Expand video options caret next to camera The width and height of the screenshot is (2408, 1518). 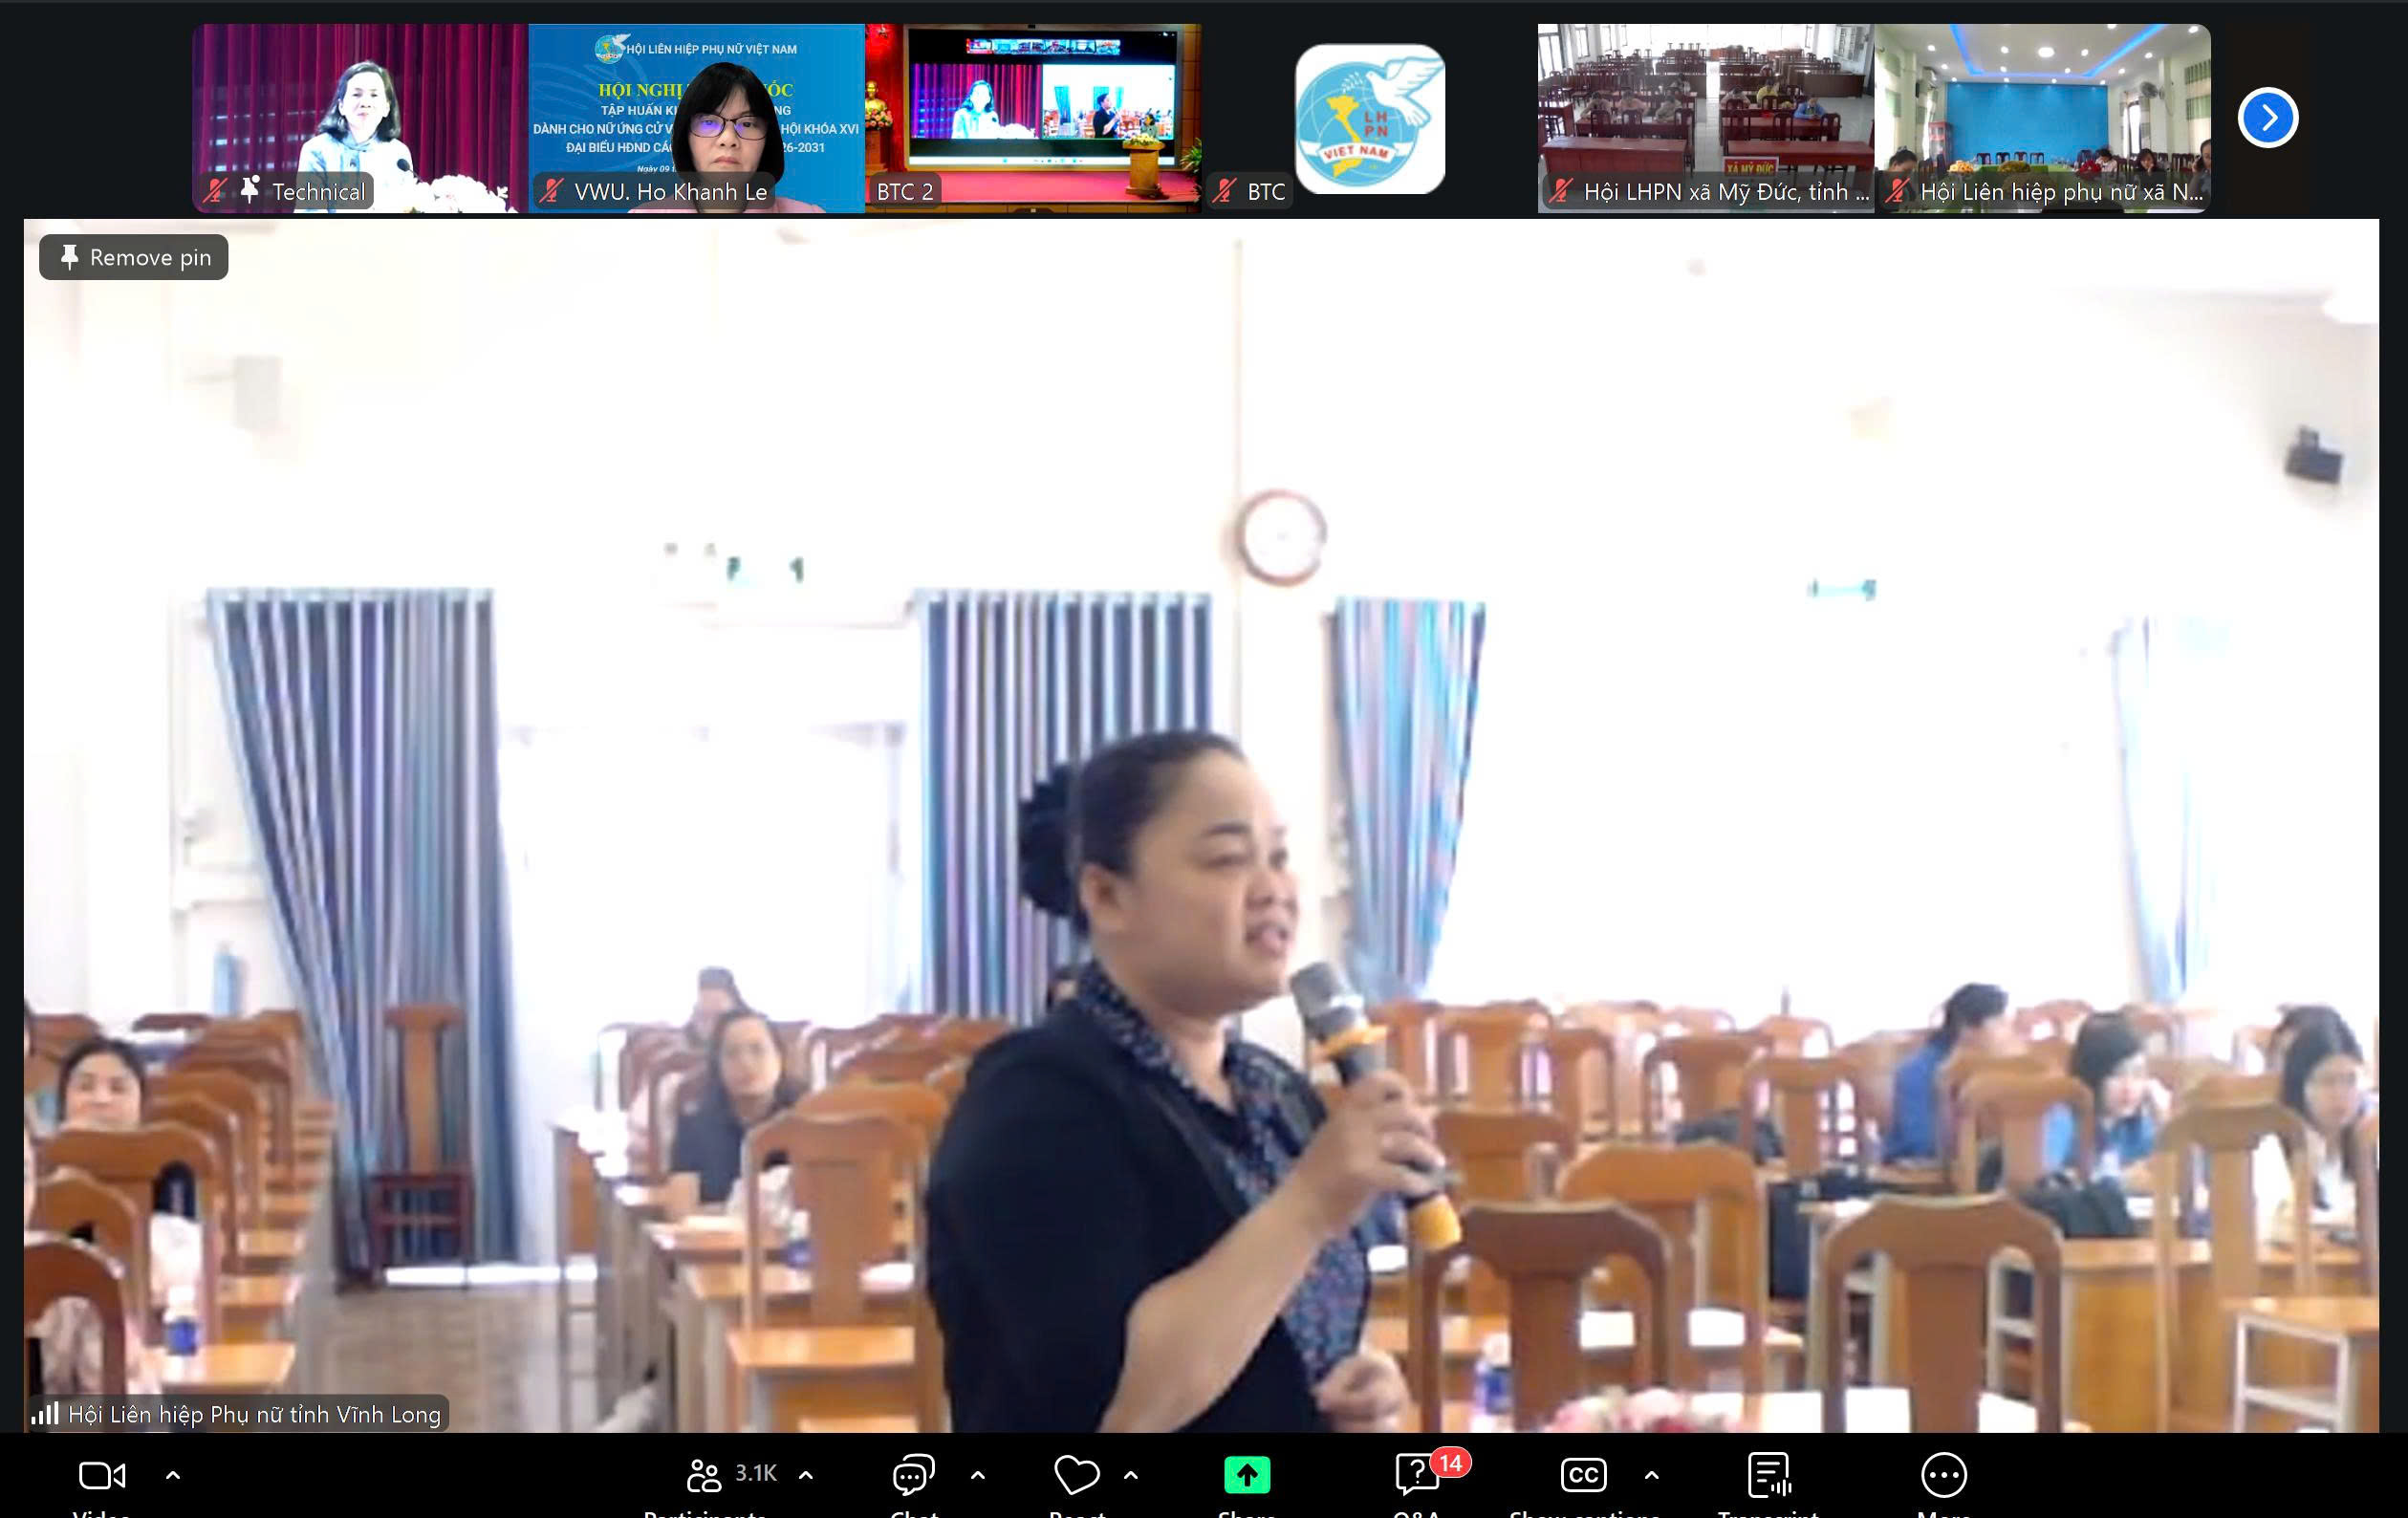pyautogui.click(x=173, y=1475)
